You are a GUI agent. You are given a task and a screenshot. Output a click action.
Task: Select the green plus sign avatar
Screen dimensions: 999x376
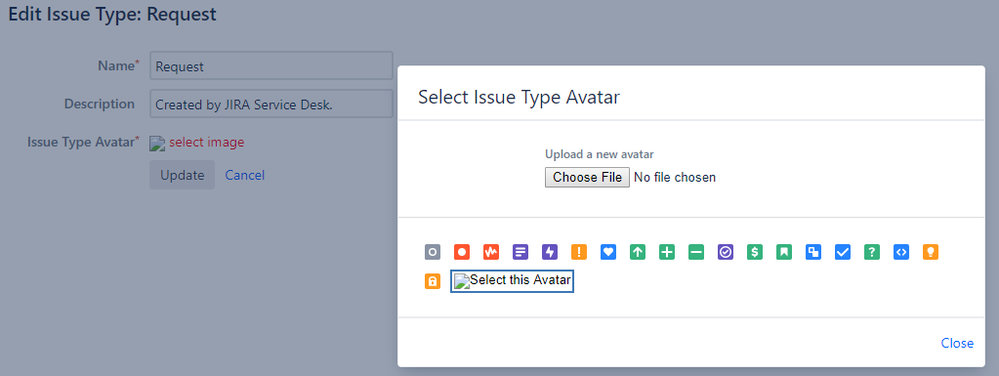(667, 252)
